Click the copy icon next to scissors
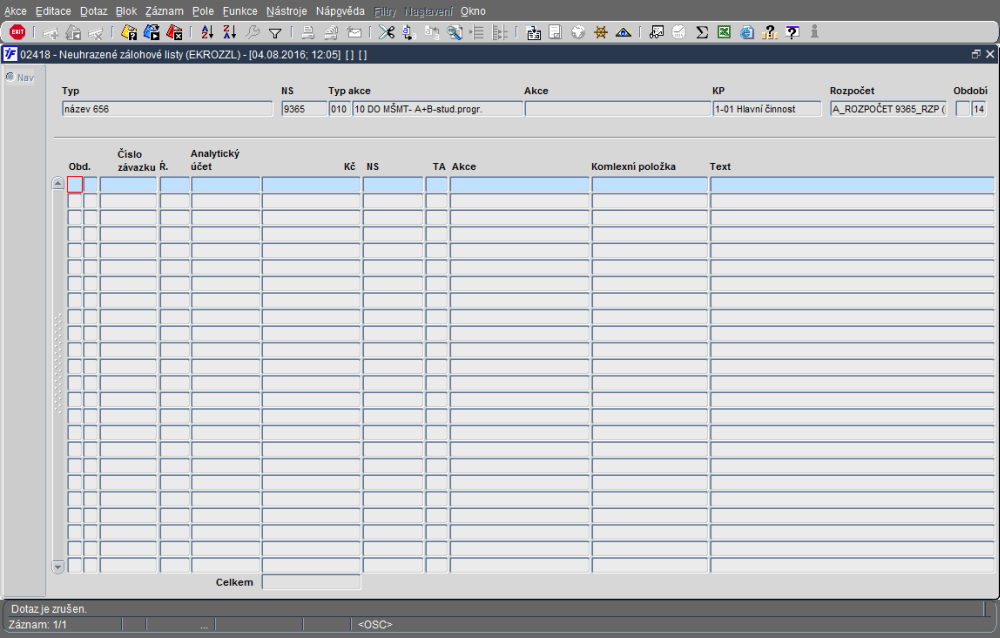This screenshot has height=638, width=1000. tap(409, 32)
